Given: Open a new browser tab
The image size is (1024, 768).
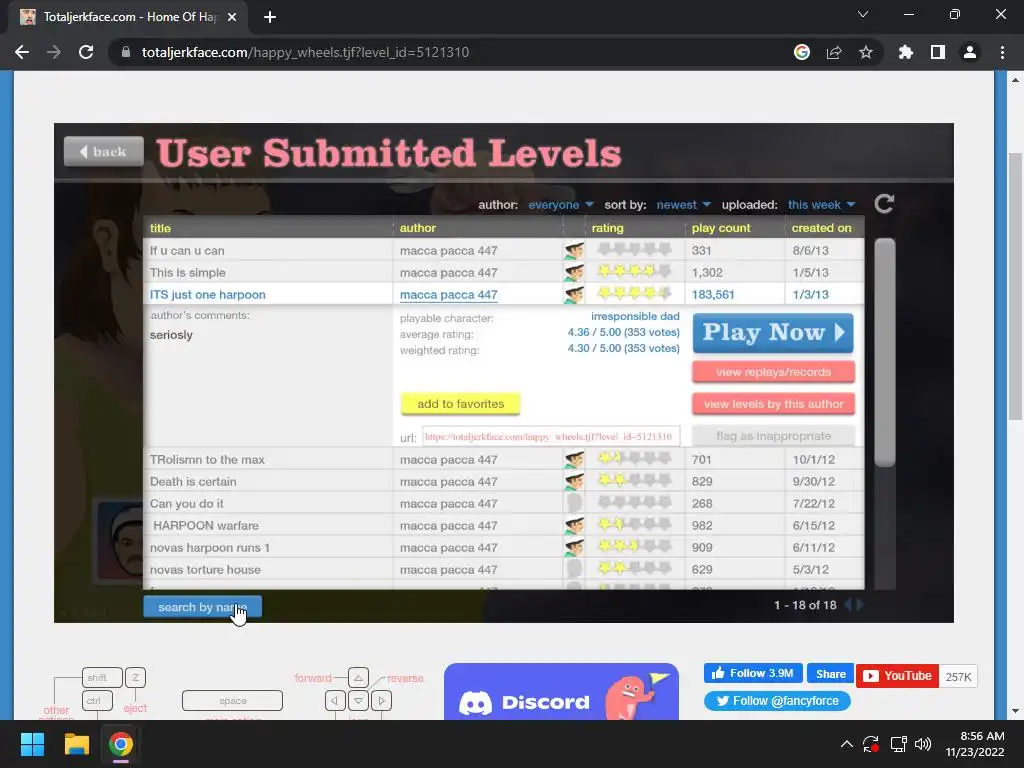Looking at the screenshot, I should coord(270,17).
